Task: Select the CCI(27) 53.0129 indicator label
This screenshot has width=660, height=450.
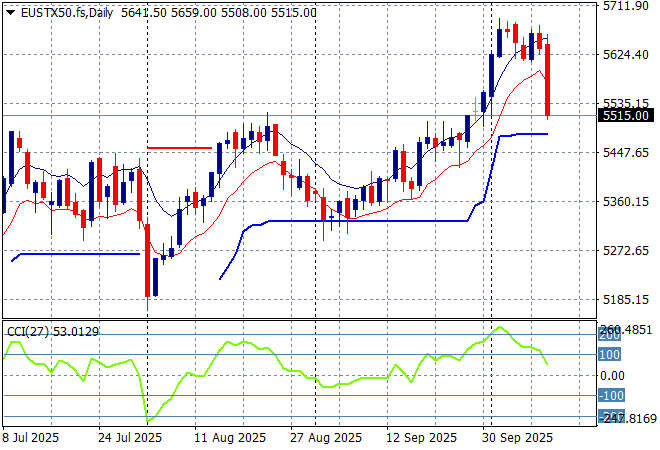Action: [x=53, y=332]
